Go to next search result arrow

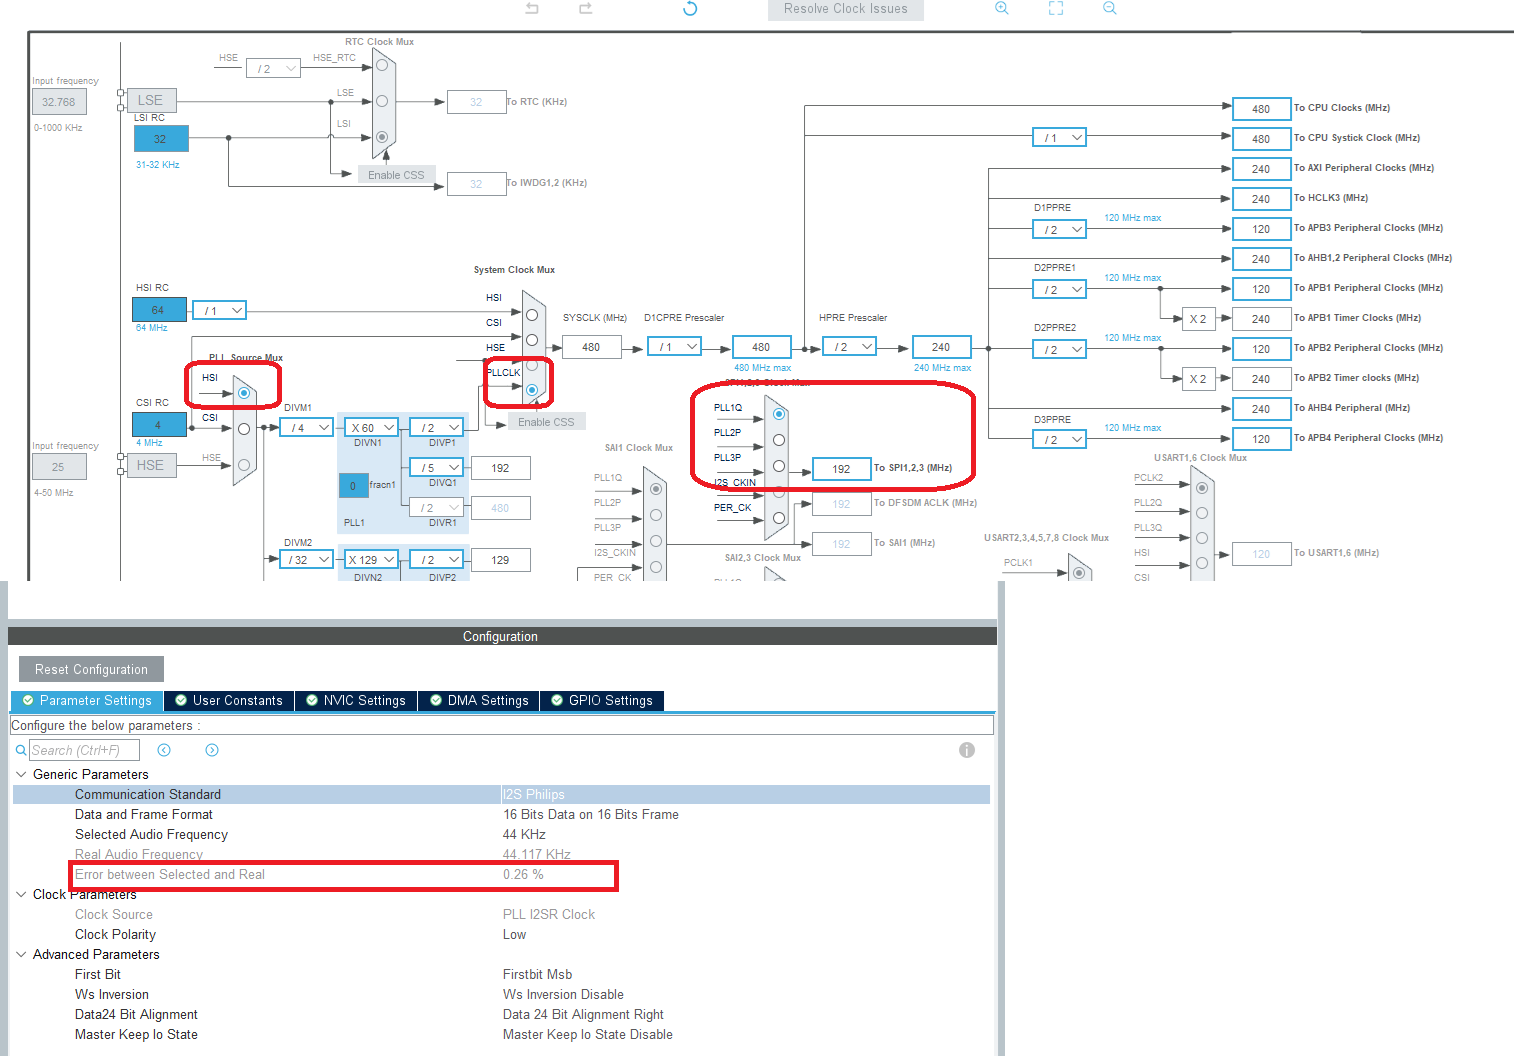[211, 750]
